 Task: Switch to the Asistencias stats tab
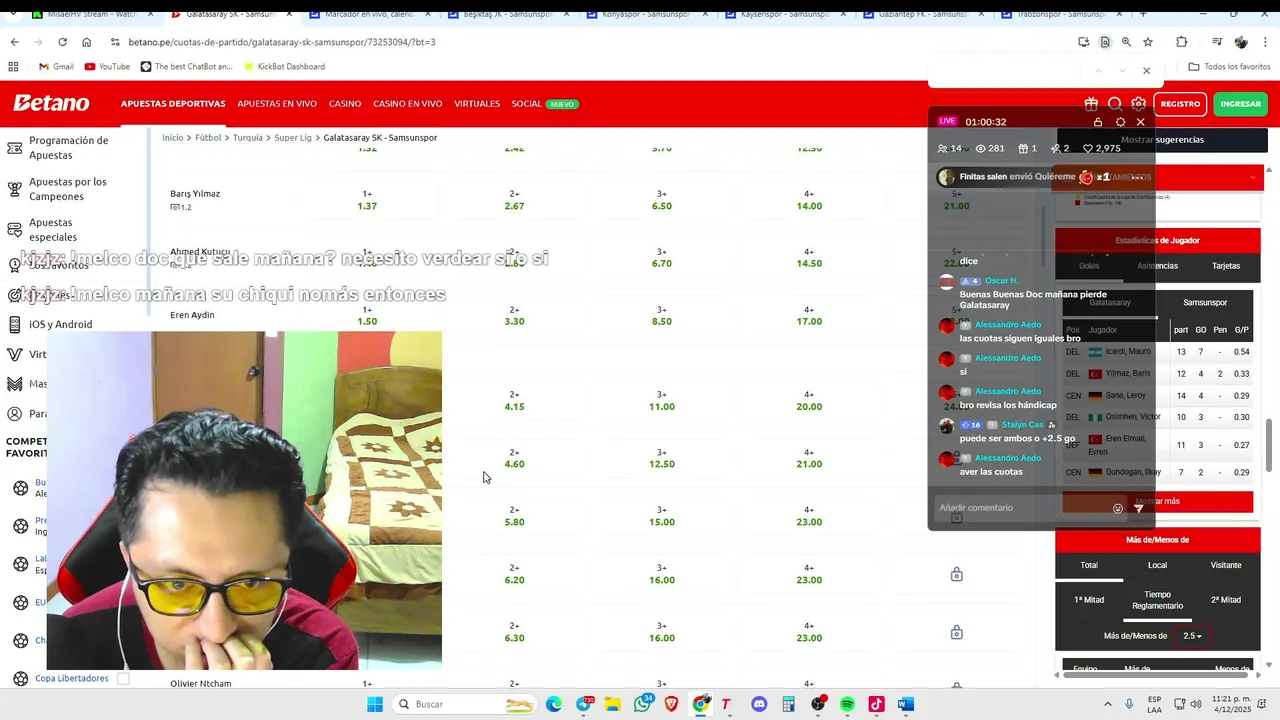1157,266
